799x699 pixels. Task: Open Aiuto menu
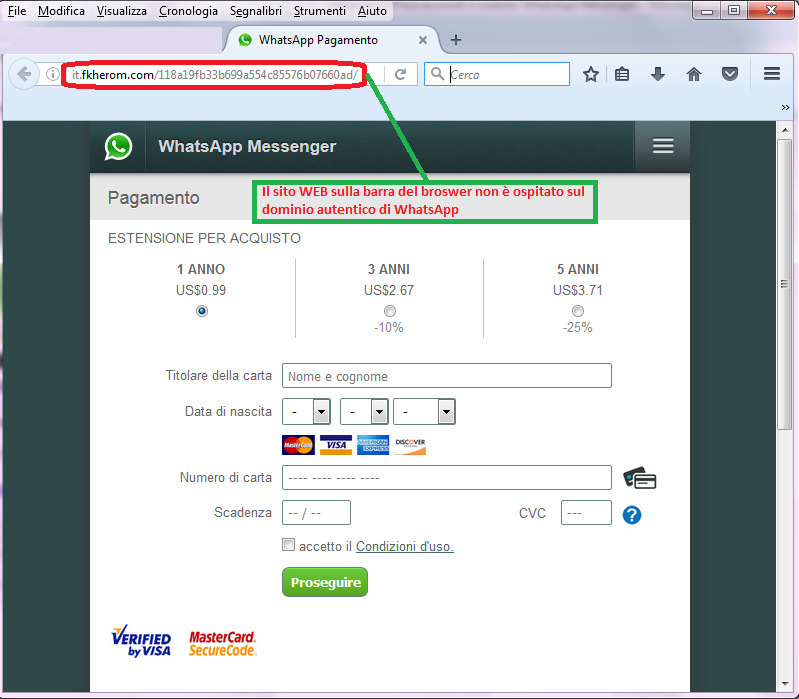tap(372, 11)
